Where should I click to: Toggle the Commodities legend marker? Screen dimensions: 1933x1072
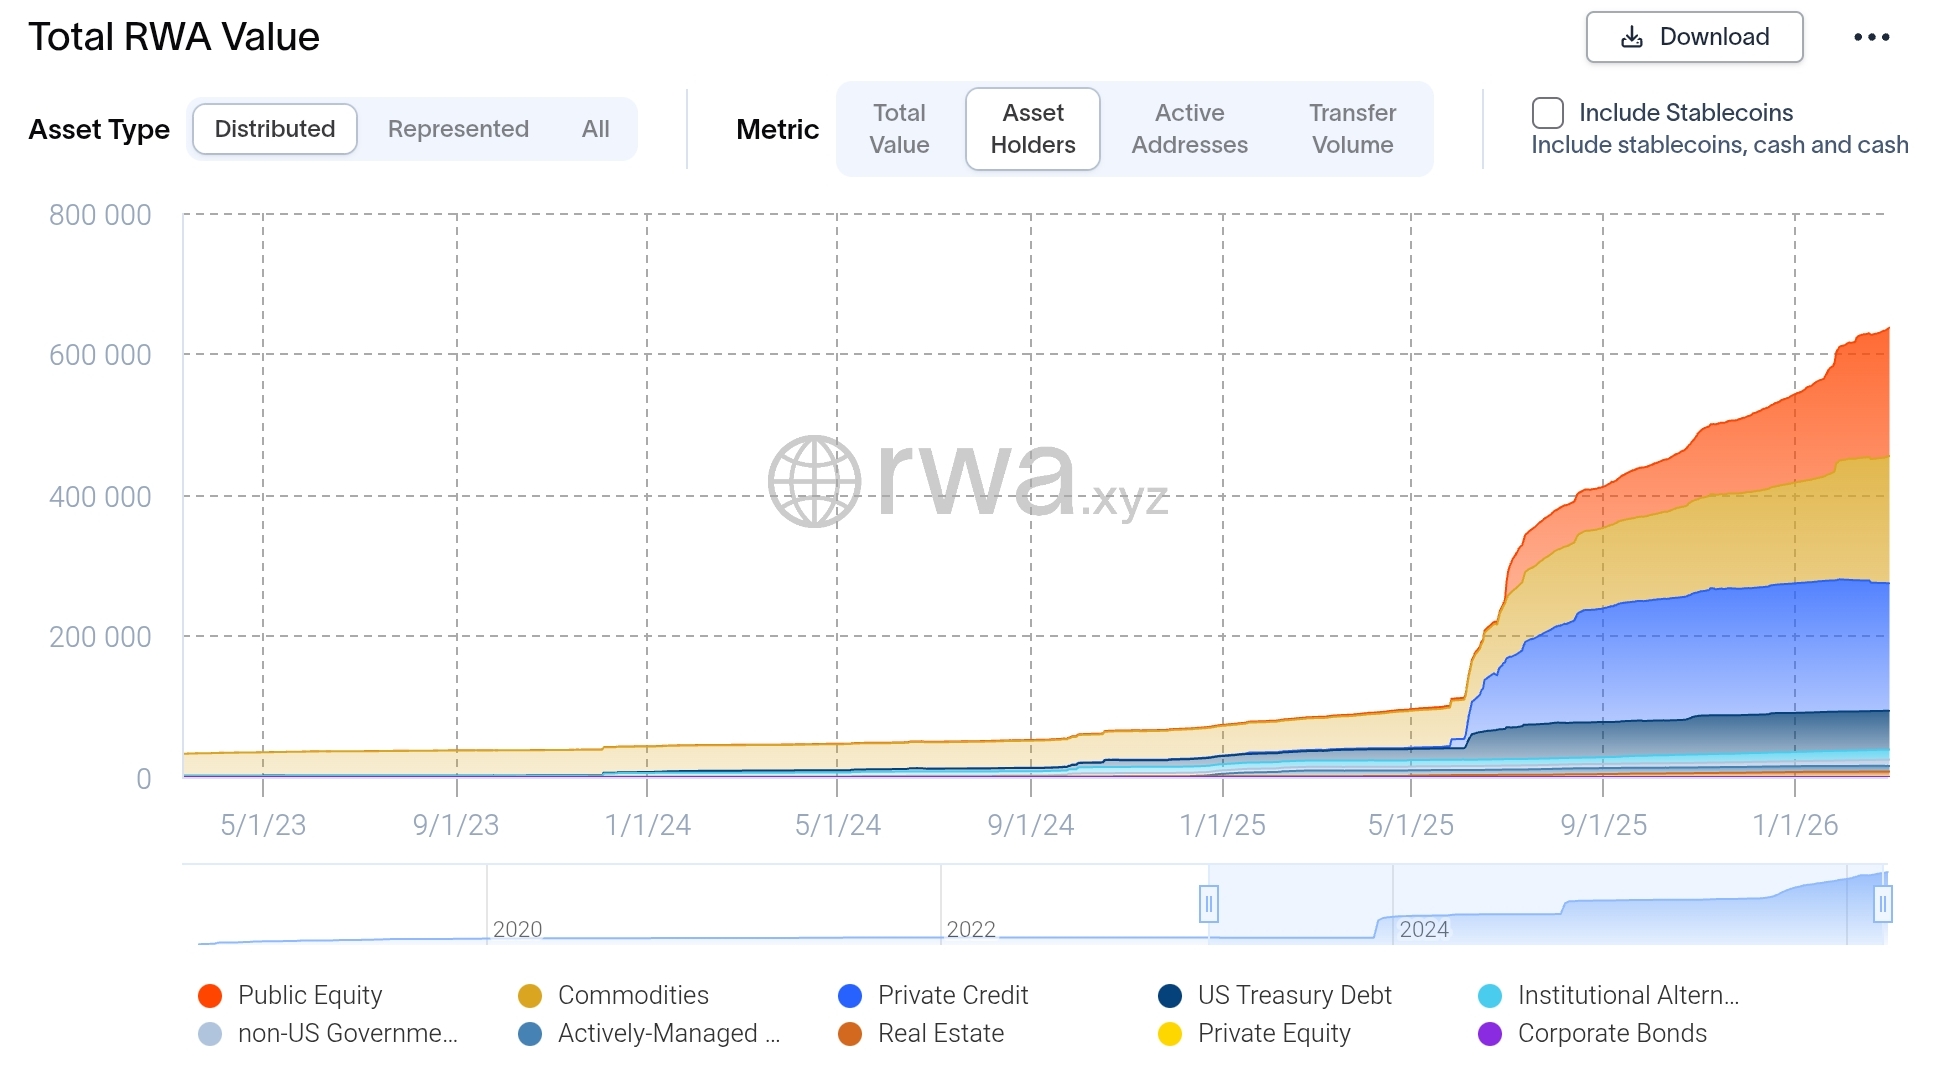[530, 996]
